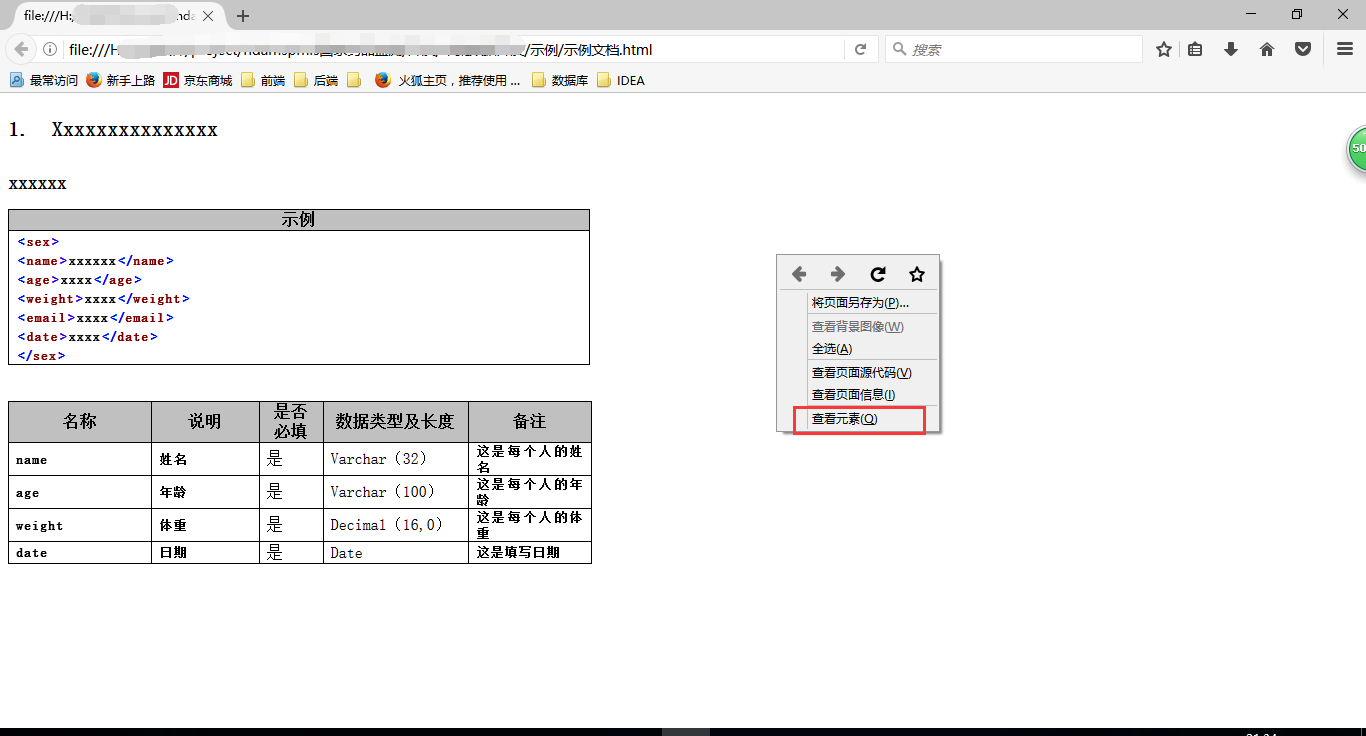Click the Xxxxxxxxxxxxxxx heading
Image resolution: width=1366 pixels, height=736 pixels.
[134, 130]
